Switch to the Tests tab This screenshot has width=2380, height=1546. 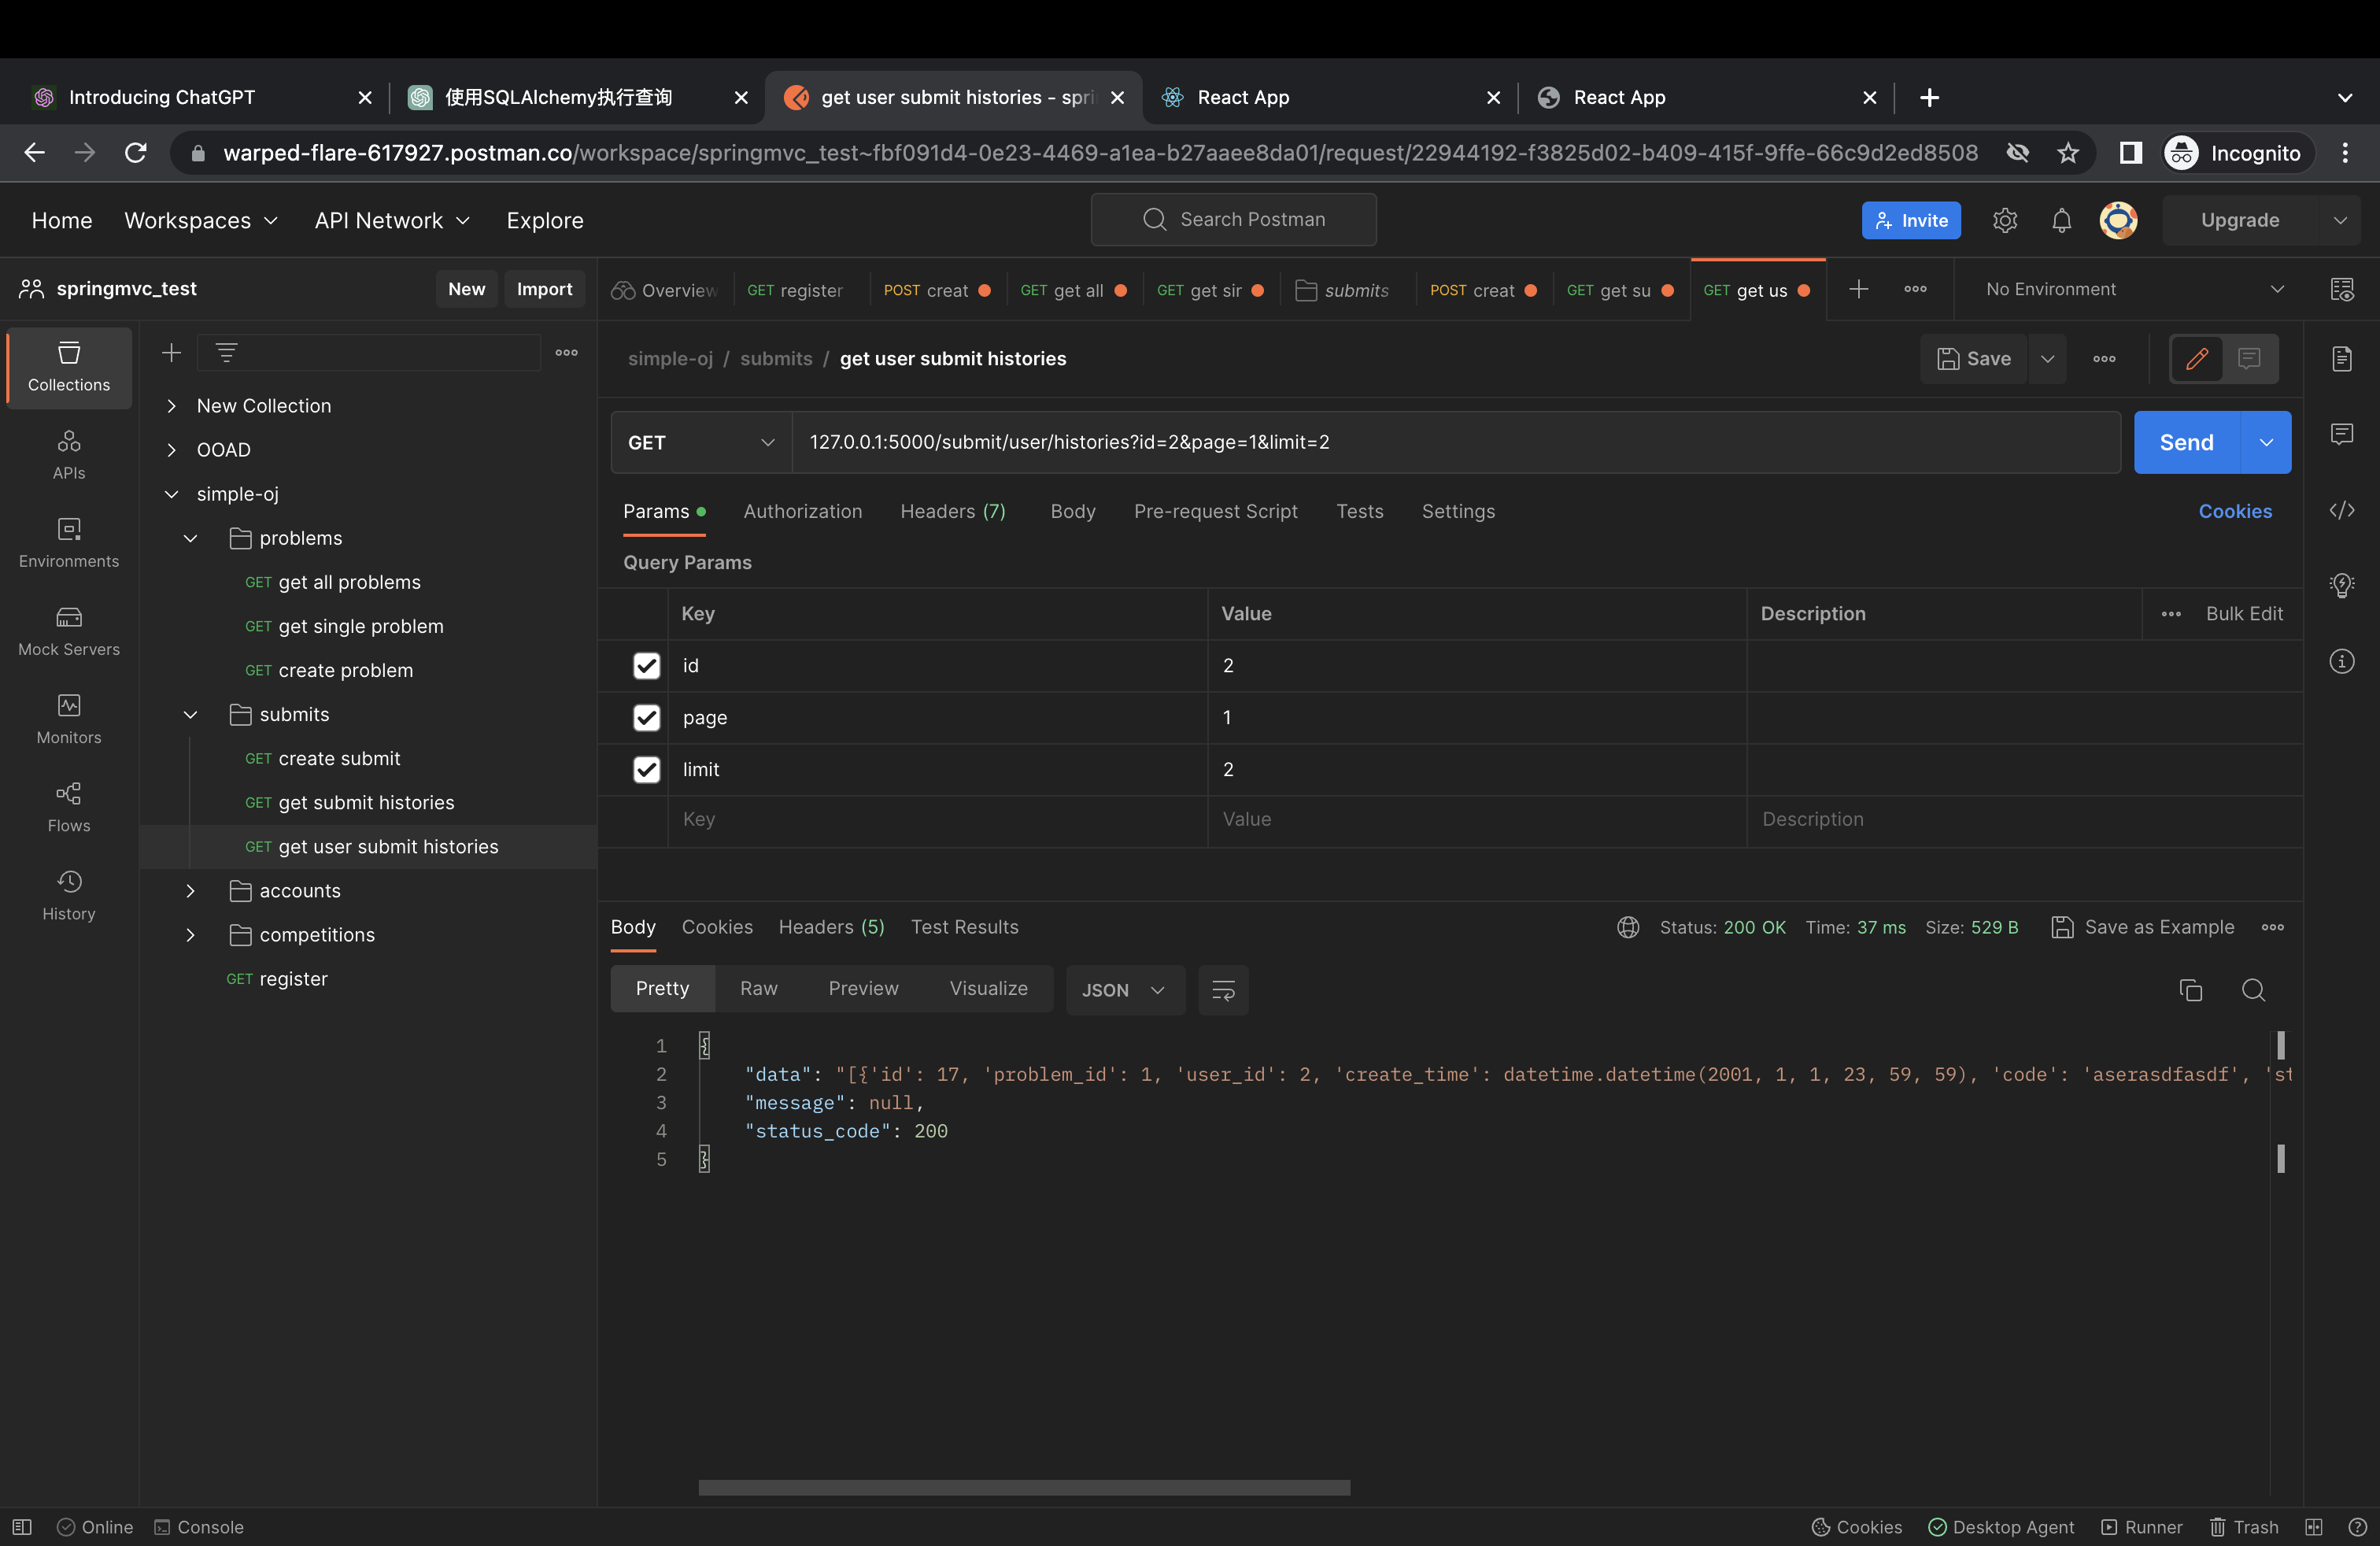click(x=1359, y=511)
